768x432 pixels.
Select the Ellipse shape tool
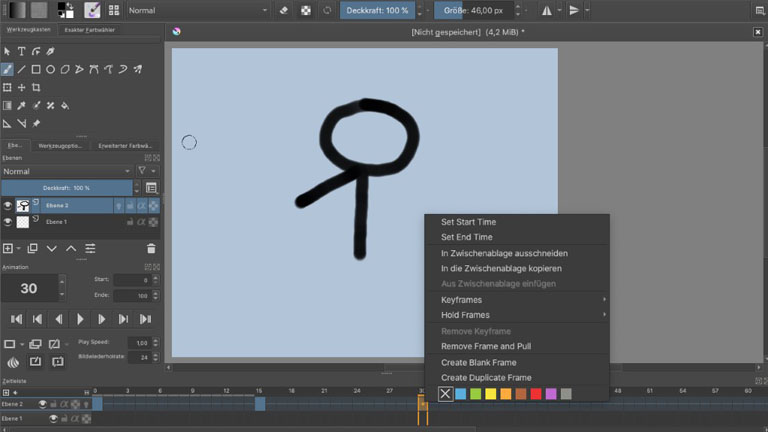coord(50,70)
